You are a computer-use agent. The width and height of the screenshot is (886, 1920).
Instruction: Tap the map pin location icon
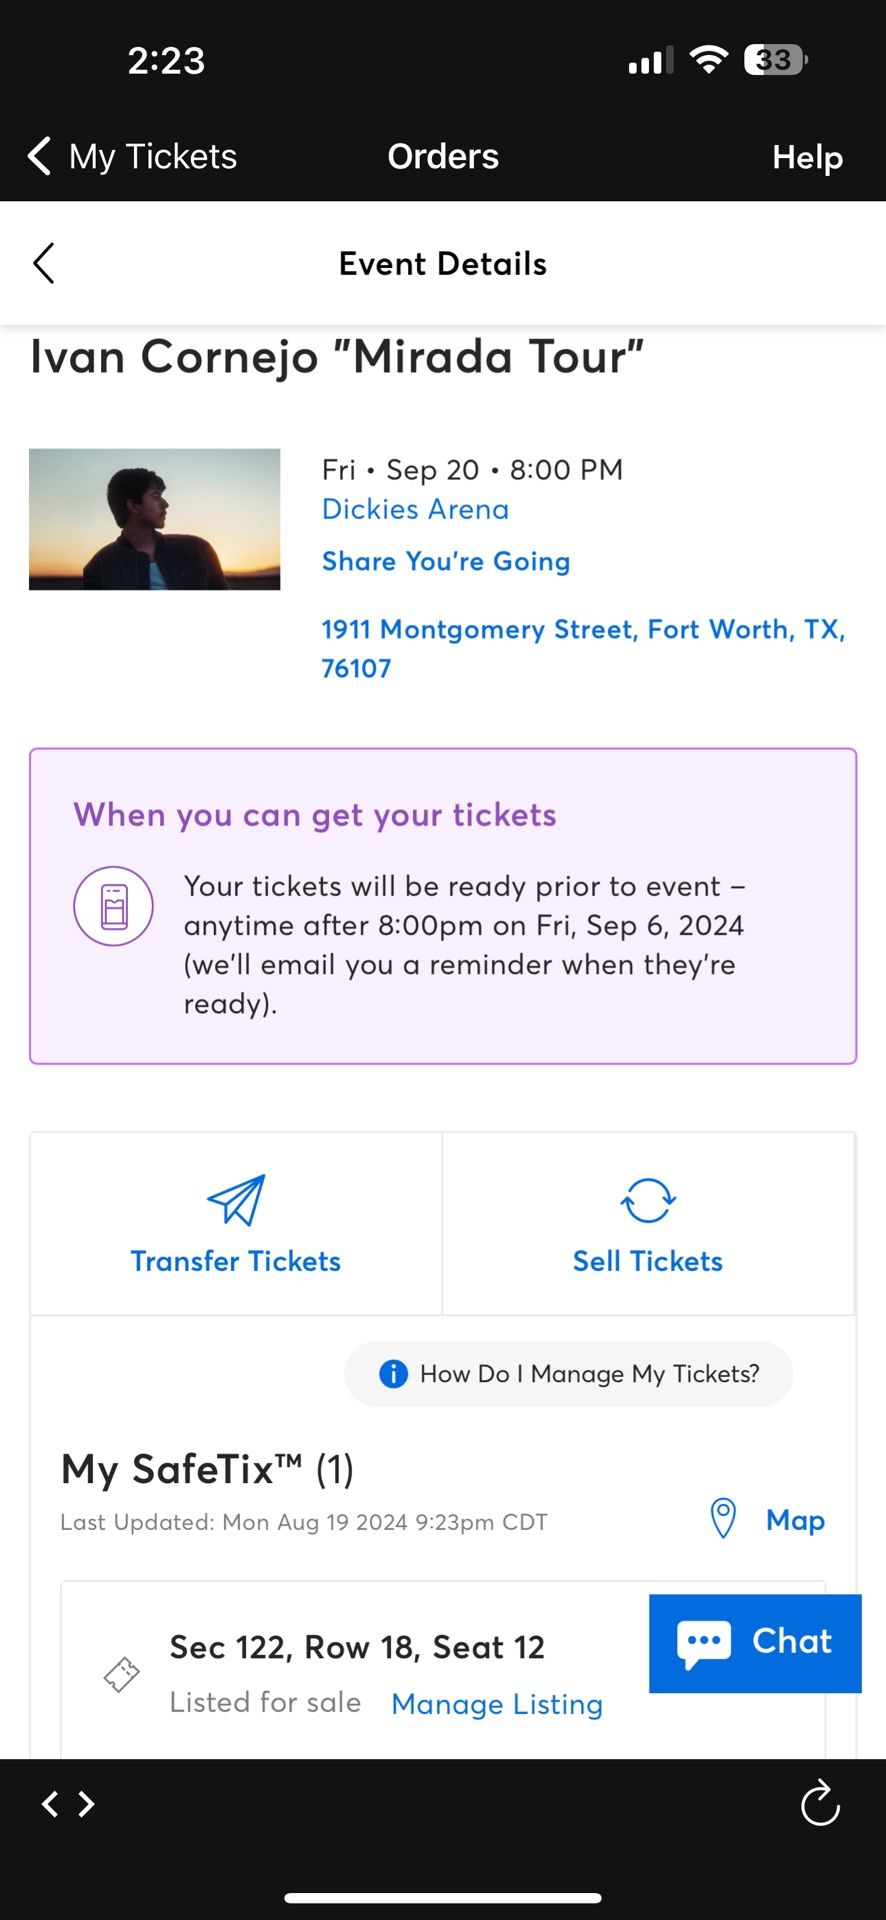pyautogui.click(x=723, y=1519)
